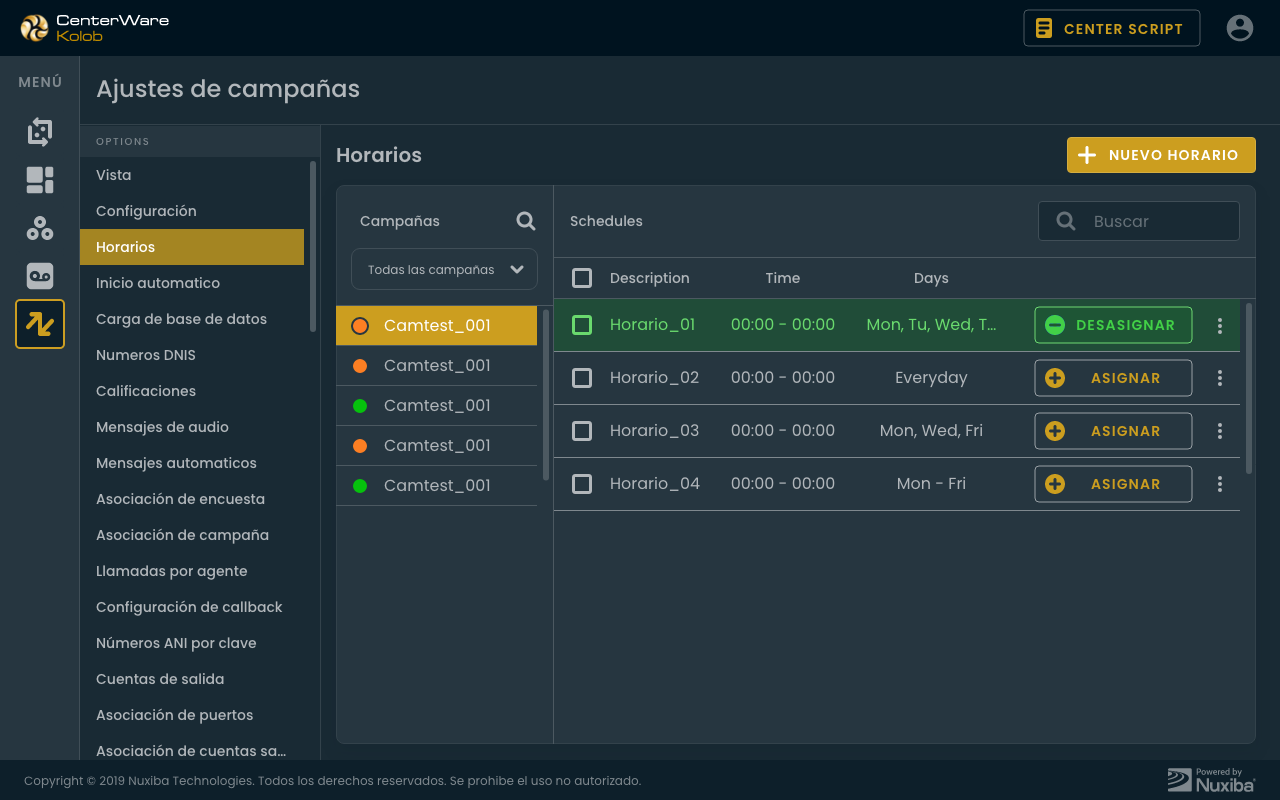1280x800 pixels.
Task: Open Mensajes automaticos option
Action: point(192,463)
